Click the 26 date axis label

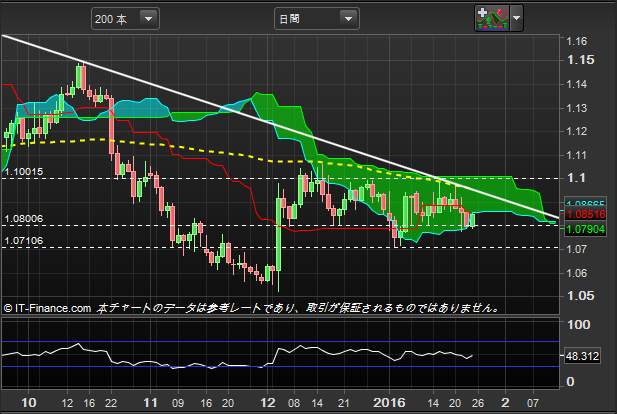click(x=478, y=403)
